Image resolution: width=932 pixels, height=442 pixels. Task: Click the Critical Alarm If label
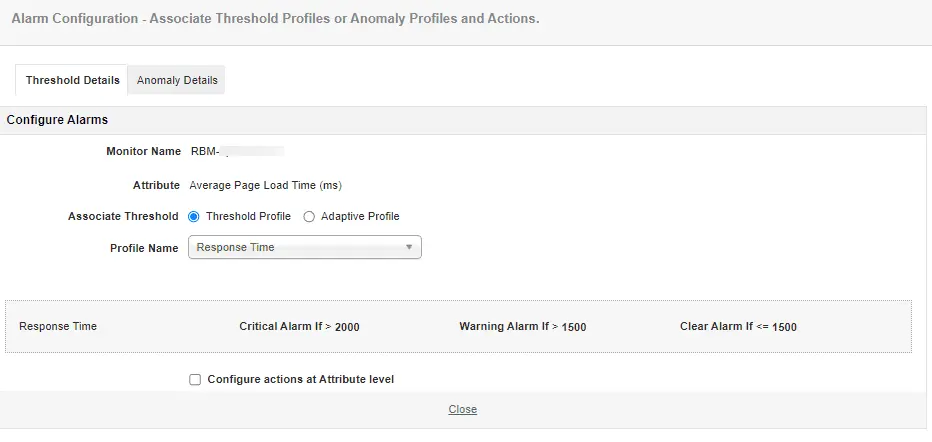tap(284, 326)
